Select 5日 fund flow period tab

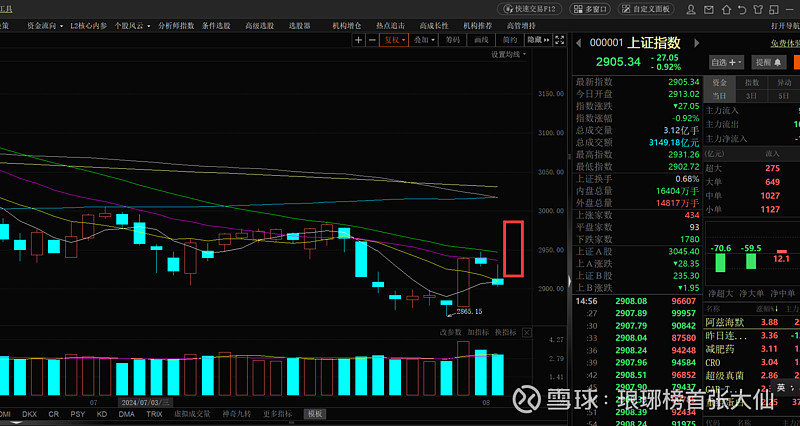pos(784,96)
